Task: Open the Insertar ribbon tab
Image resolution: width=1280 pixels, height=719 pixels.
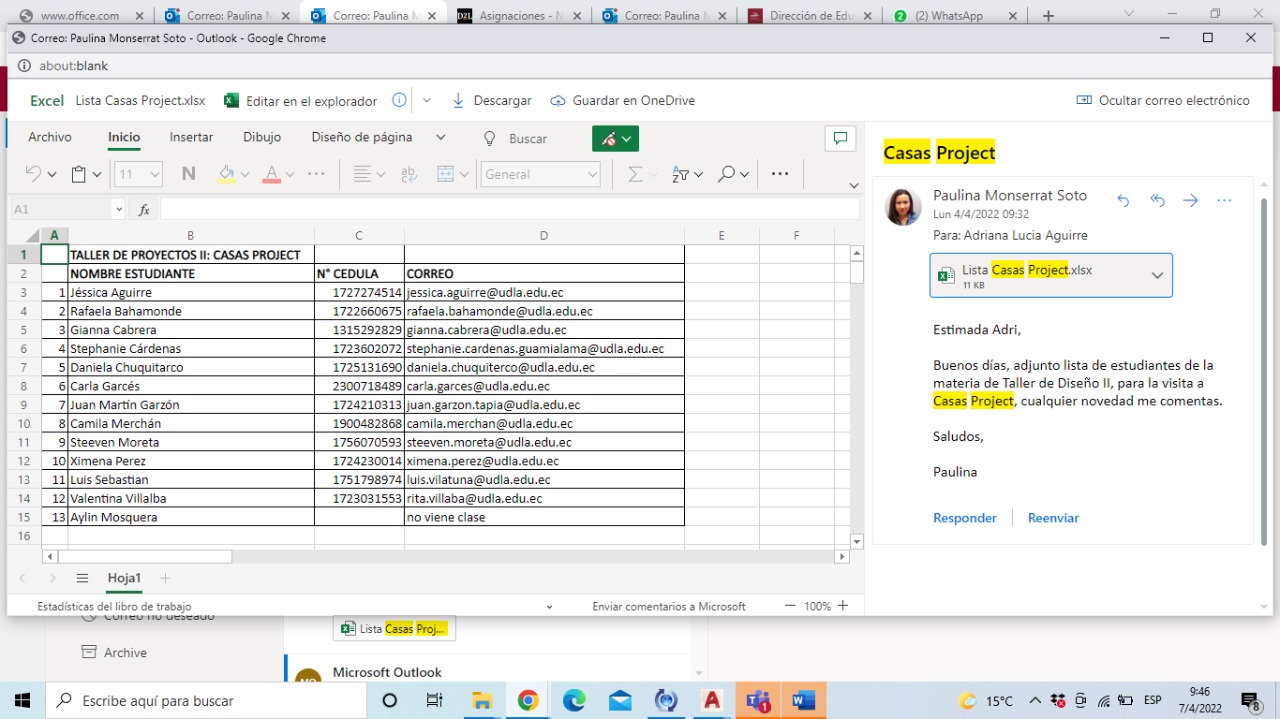Action: pos(191,137)
